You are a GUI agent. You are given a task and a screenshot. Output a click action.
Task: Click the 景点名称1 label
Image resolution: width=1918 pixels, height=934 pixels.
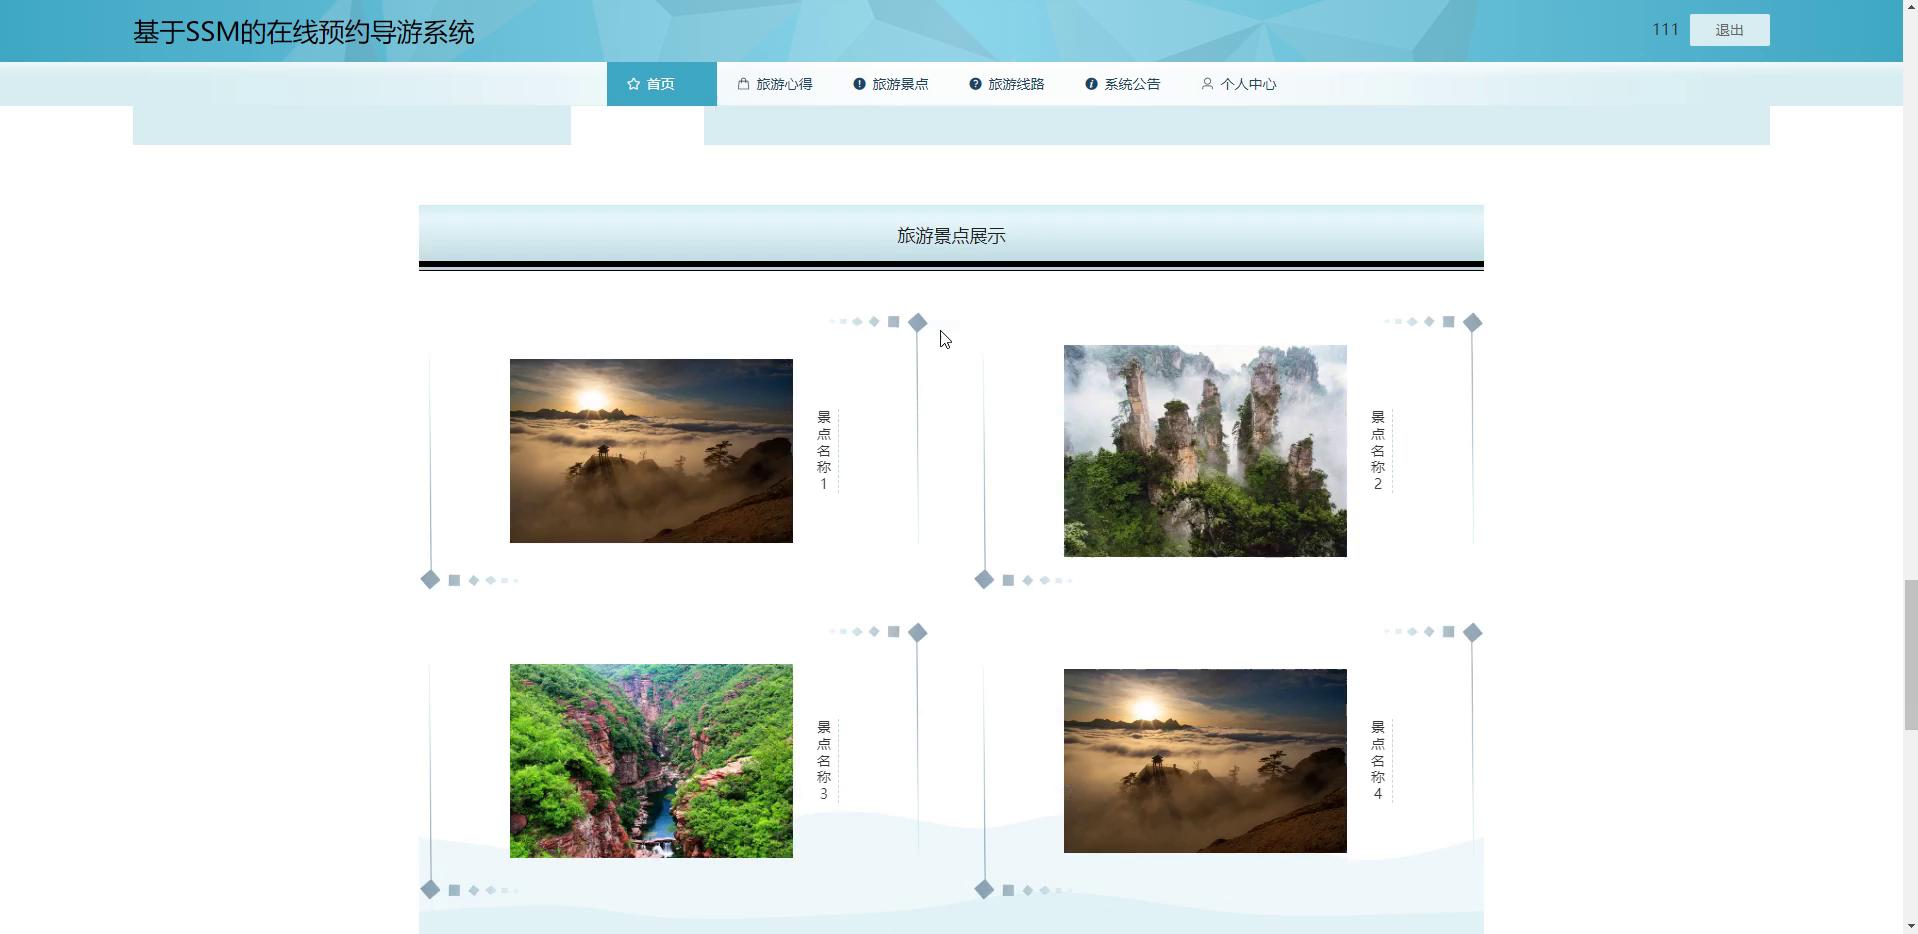824,450
